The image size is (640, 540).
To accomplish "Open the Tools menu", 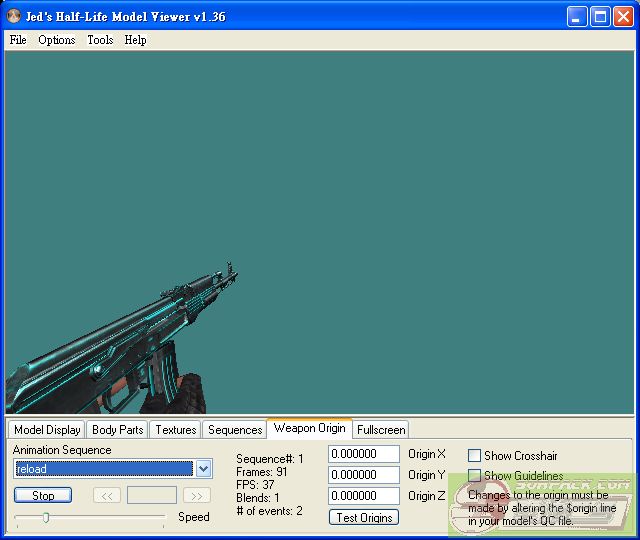I will [100, 40].
